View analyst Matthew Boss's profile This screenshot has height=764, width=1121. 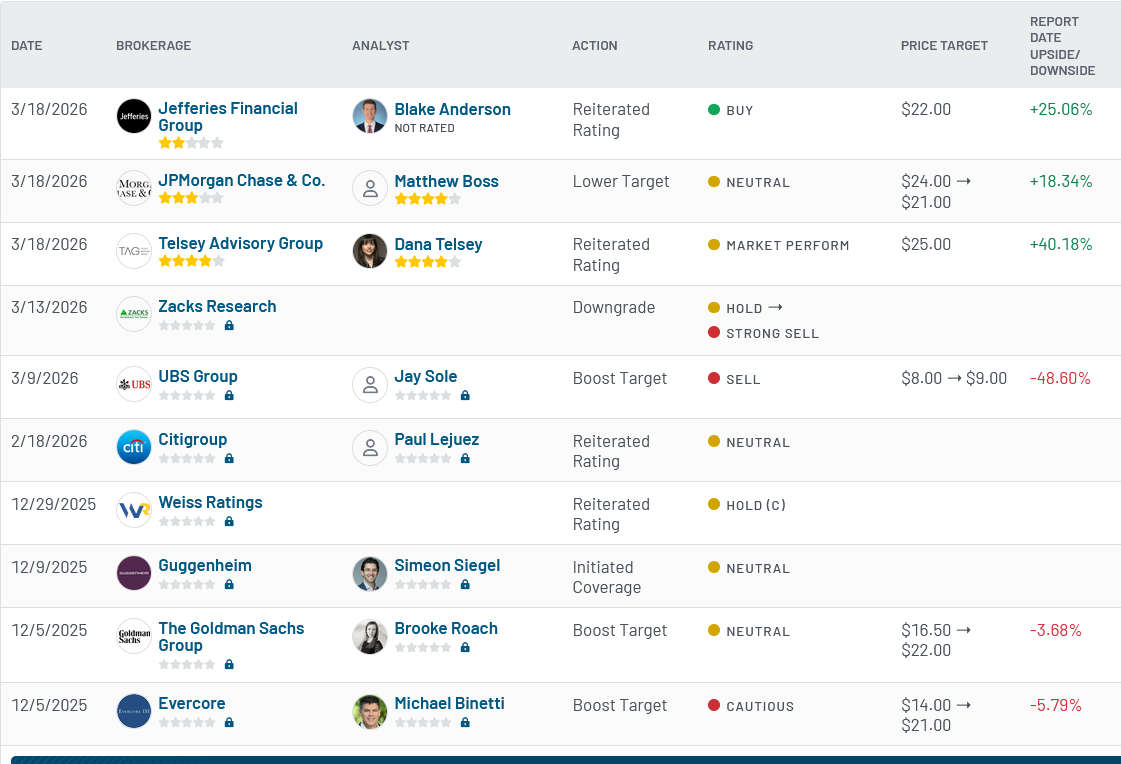click(447, 181)
